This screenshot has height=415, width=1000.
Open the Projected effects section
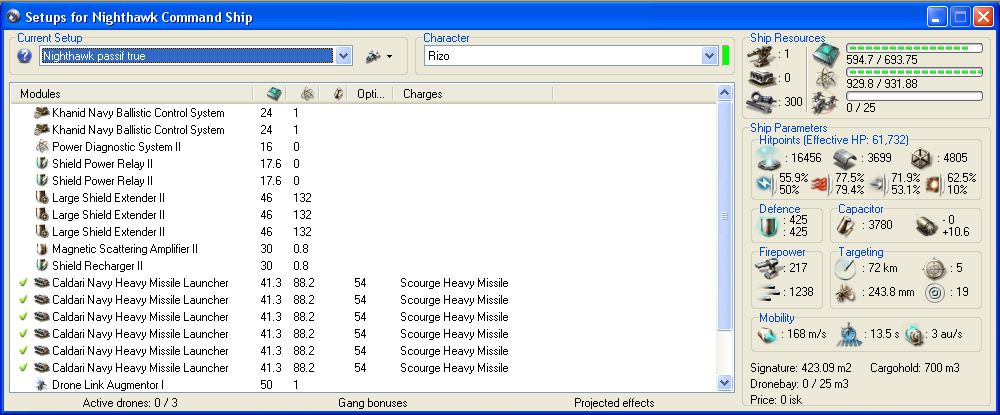point(614,403)
